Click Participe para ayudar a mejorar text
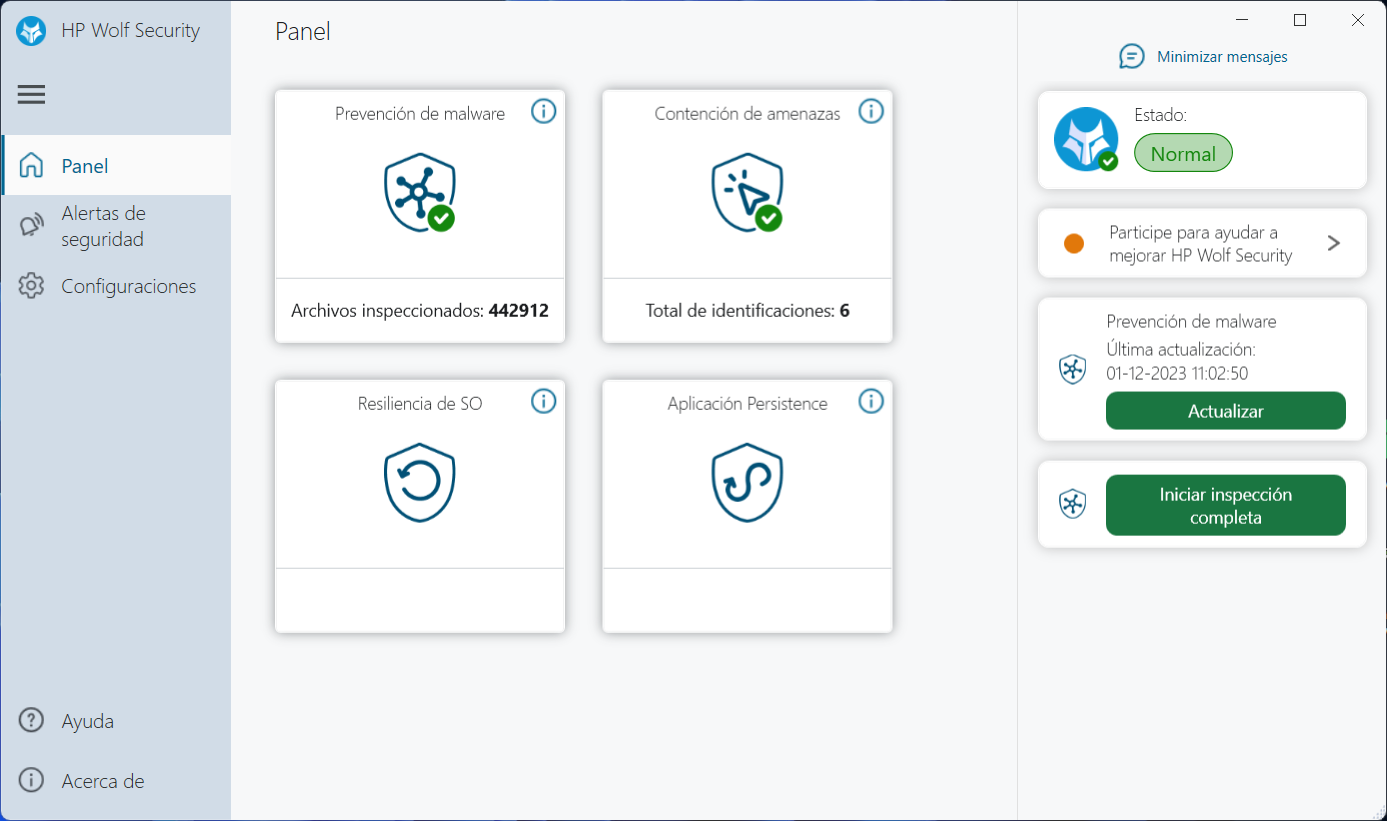1387x821 pixels. click(x=1200, y=244)
